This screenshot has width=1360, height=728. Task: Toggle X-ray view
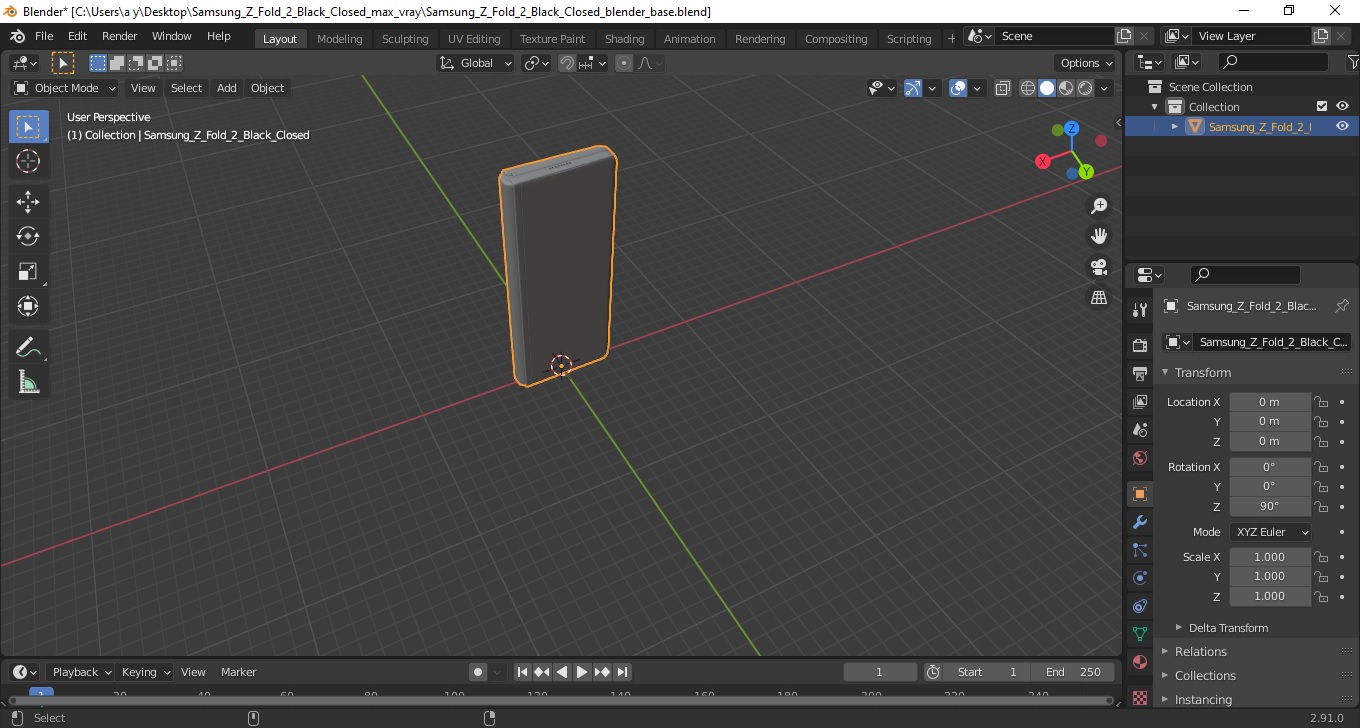[1003, 88]
